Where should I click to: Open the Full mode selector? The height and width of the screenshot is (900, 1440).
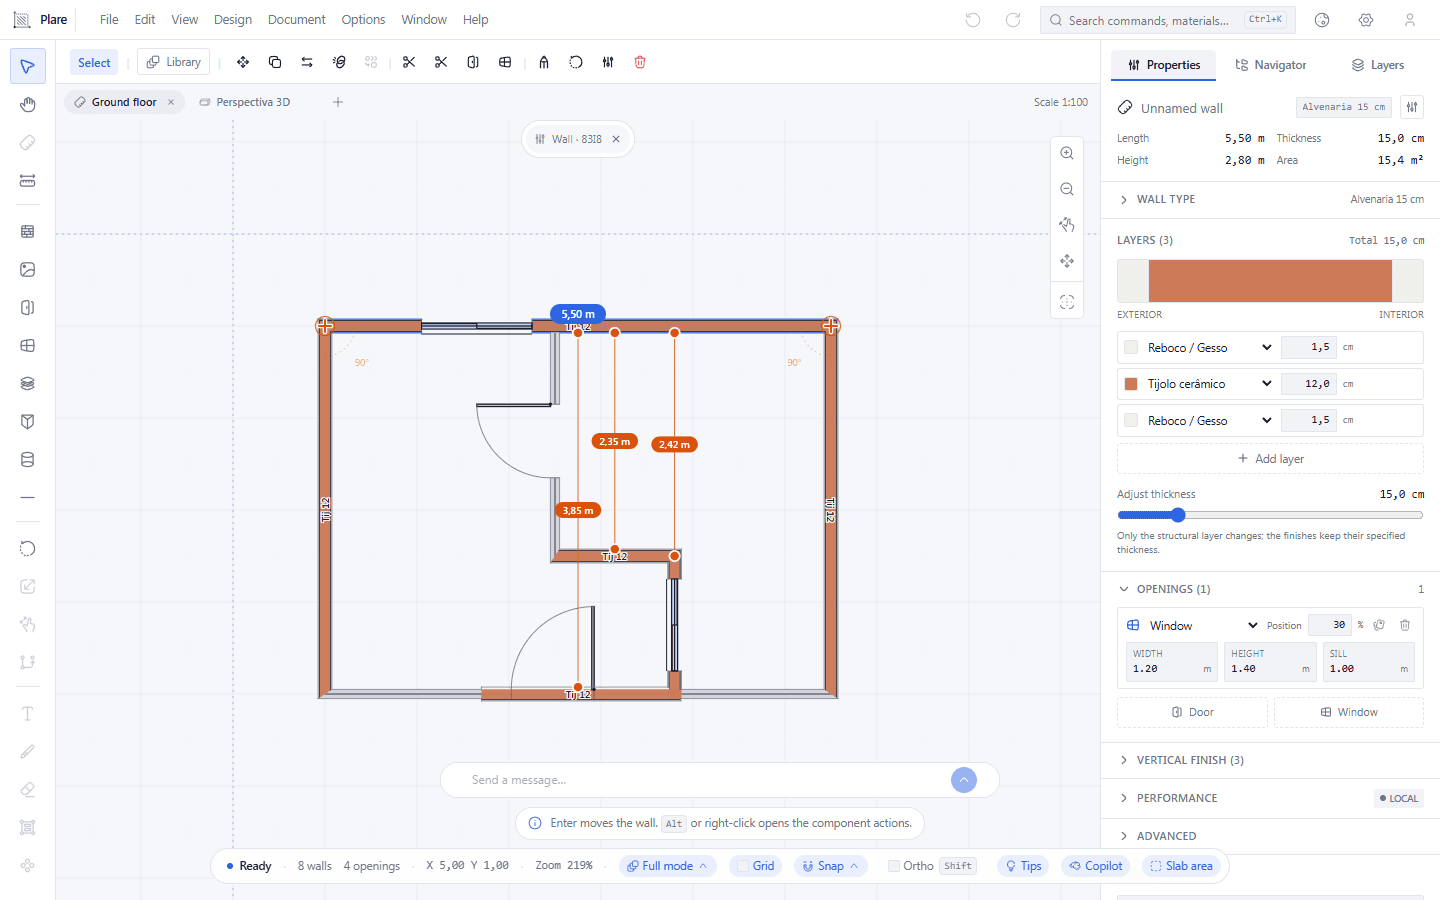point(667,866)
